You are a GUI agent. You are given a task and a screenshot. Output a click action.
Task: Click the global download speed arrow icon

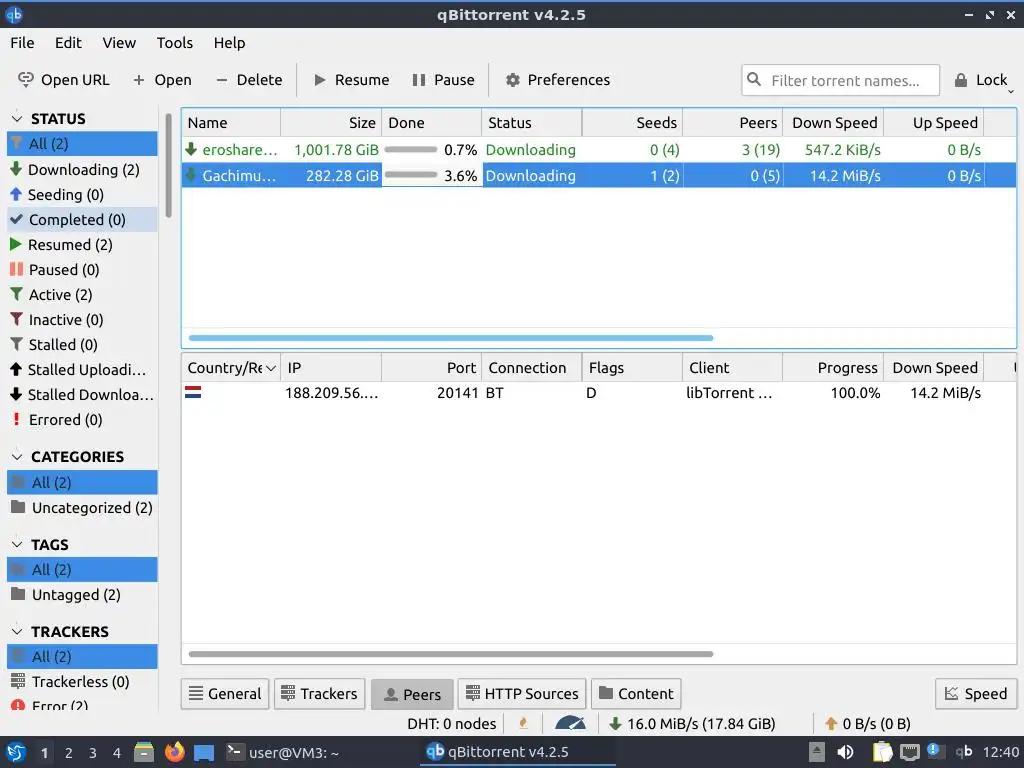point(615,724)
